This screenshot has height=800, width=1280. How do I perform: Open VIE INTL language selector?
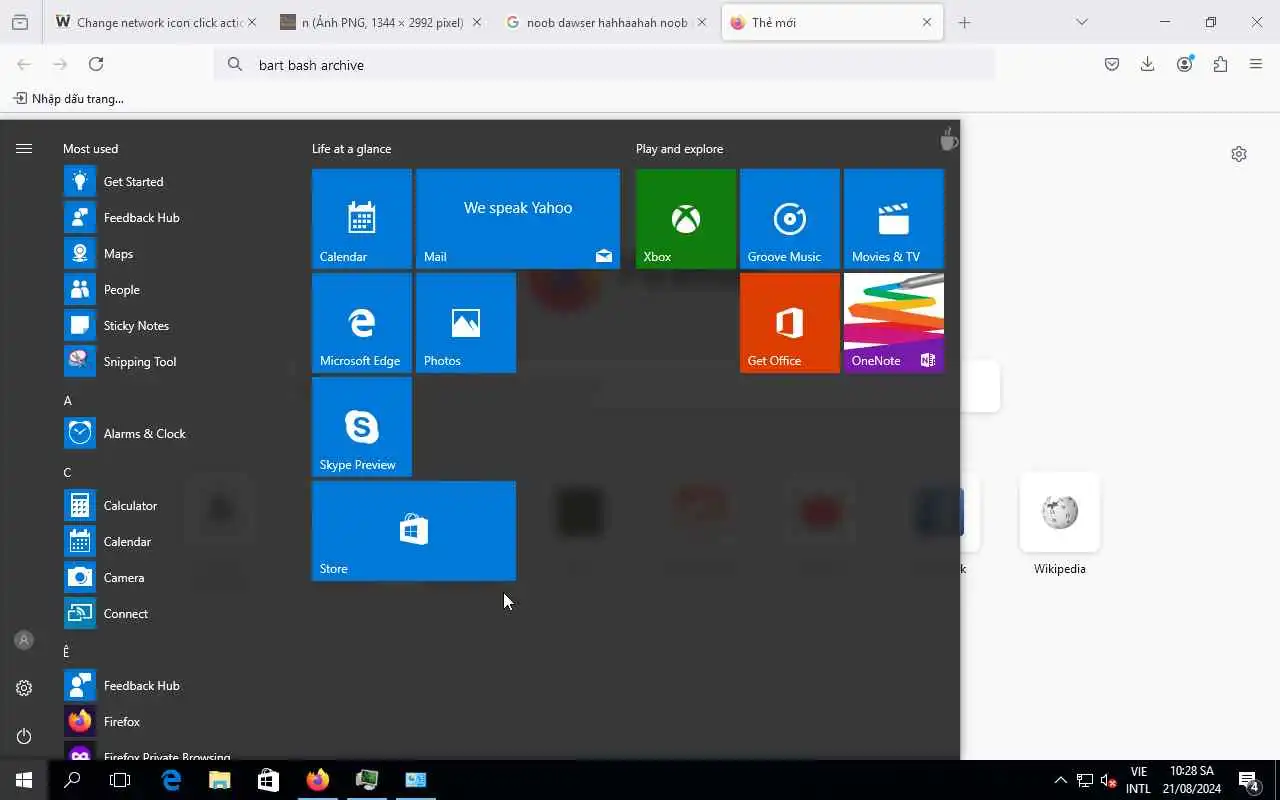1138,780
